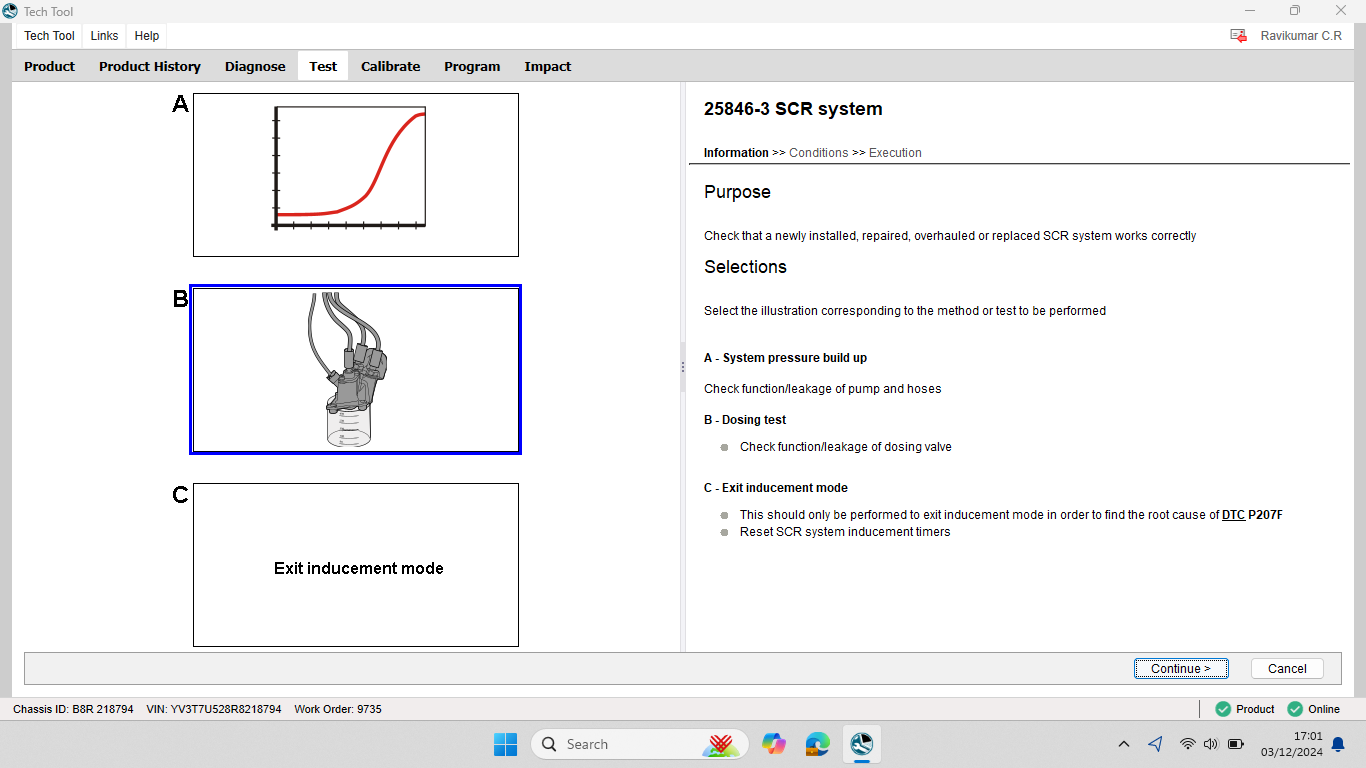The height and width of the screenshot is (768, 1366).
Task: Click the panel splitter handle
Action: [x=683, y=367]
